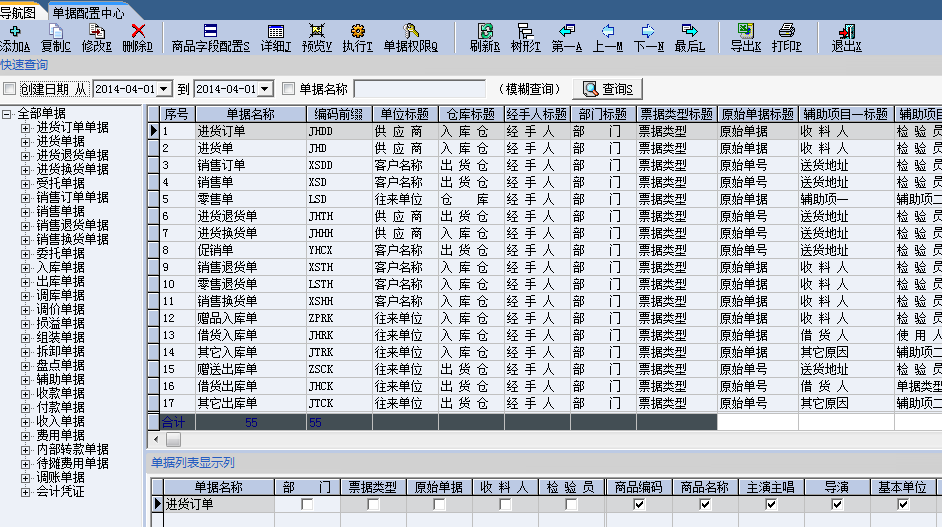Image resolution: width=942 pixels, height=527 pixels.
Task: Enable the 创建日期 date filter checkbox
Action: pos(10,89)
